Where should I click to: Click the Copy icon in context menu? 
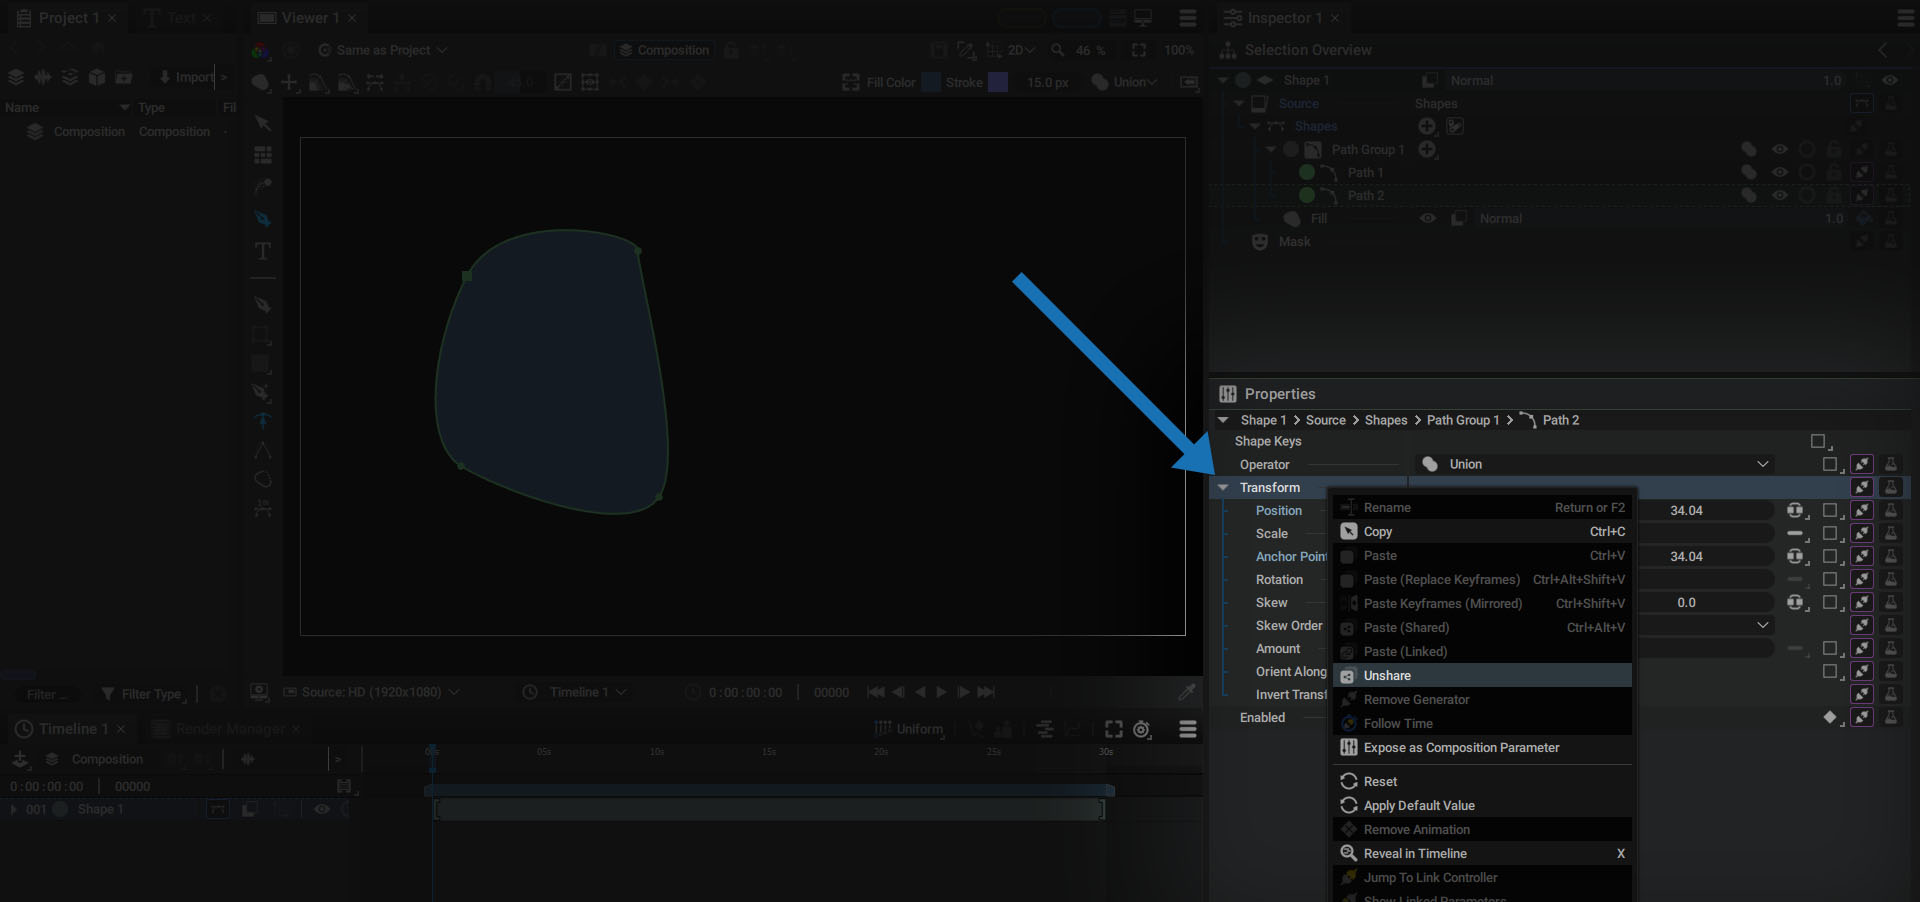(x=1349, y=532)
